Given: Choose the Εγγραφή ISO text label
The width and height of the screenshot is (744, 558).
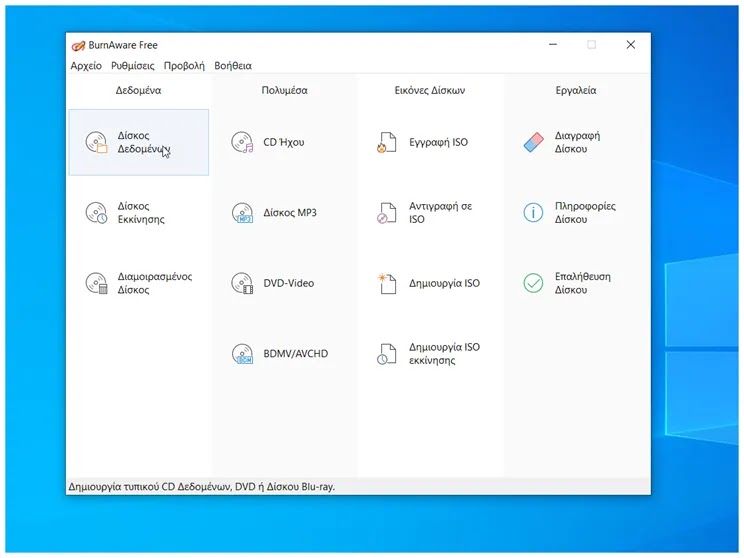Looking at the screenshot, I should point(438,142).
